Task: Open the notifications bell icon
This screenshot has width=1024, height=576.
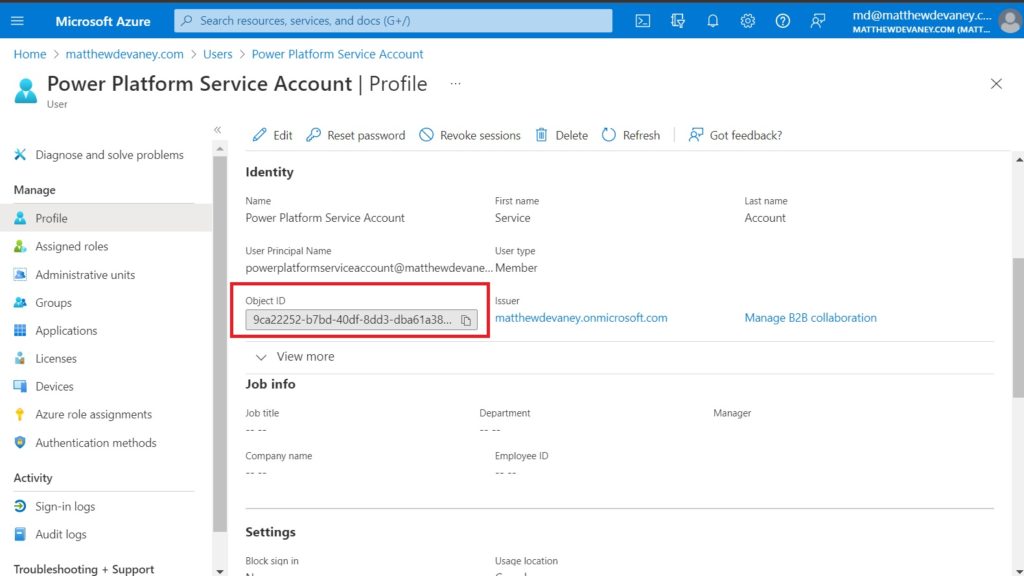Action: pyautogui.click(x=712, y=21)
